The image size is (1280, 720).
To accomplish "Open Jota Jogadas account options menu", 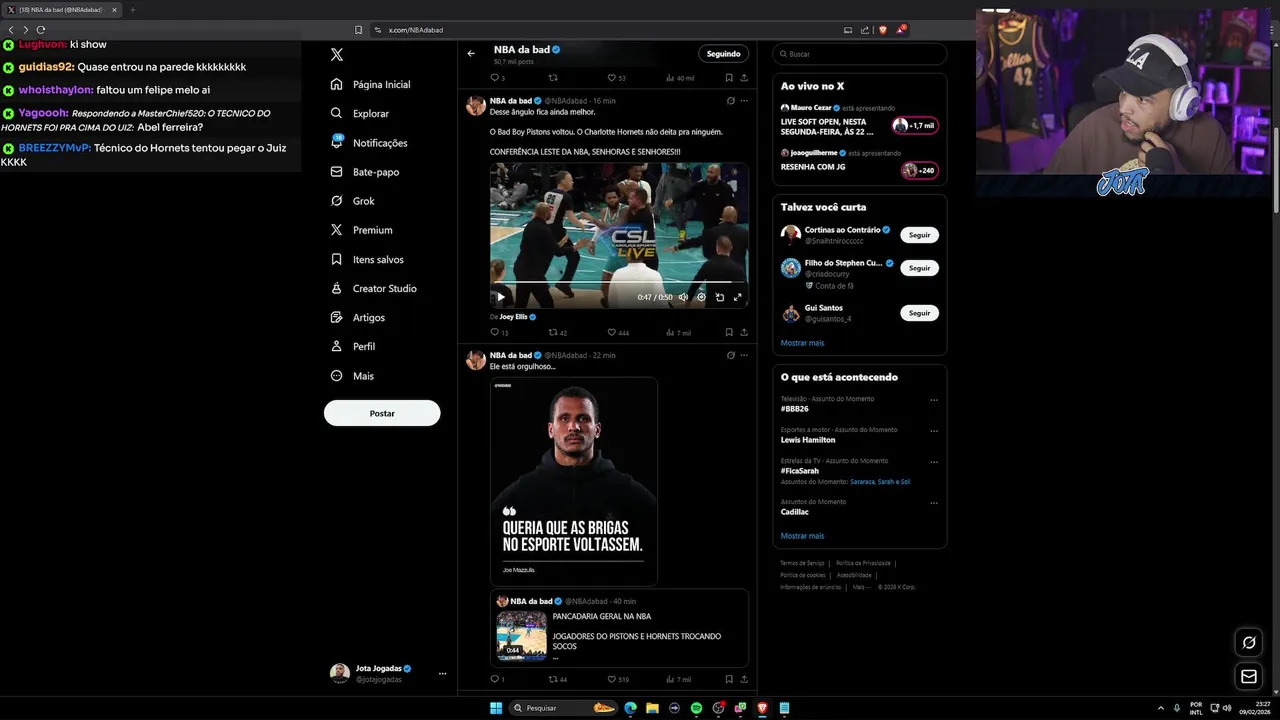I will tap(442, 673).
